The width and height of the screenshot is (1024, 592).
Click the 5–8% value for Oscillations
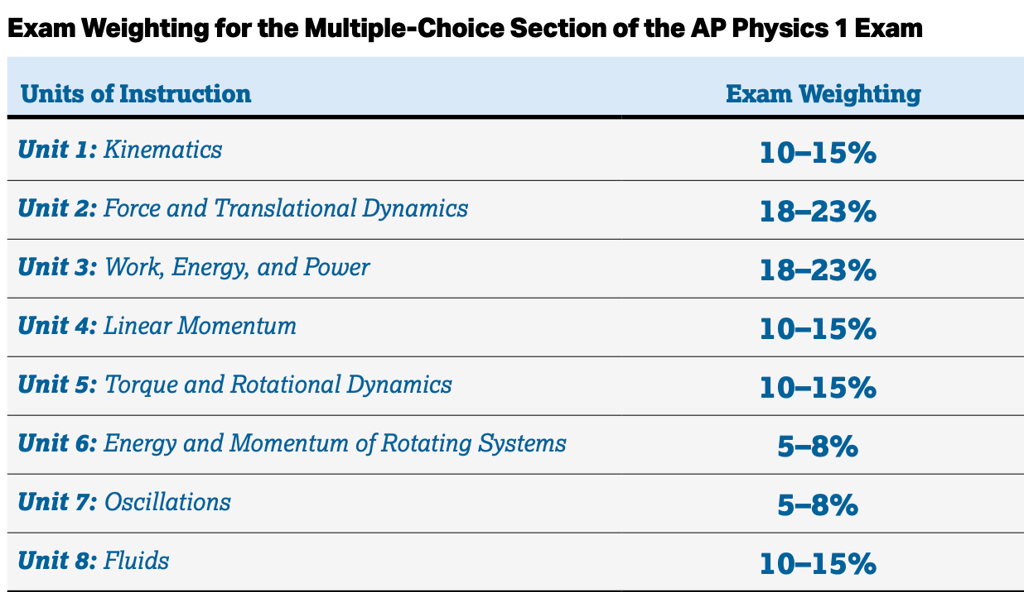(x=818, y=505)
